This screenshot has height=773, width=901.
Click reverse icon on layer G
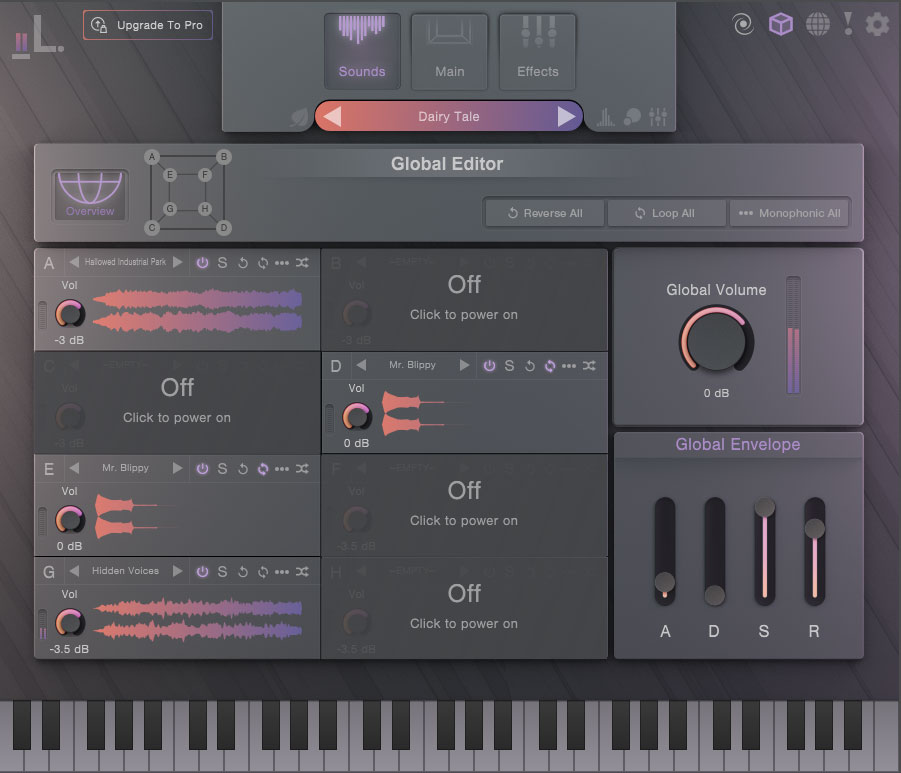coord(243,572)
